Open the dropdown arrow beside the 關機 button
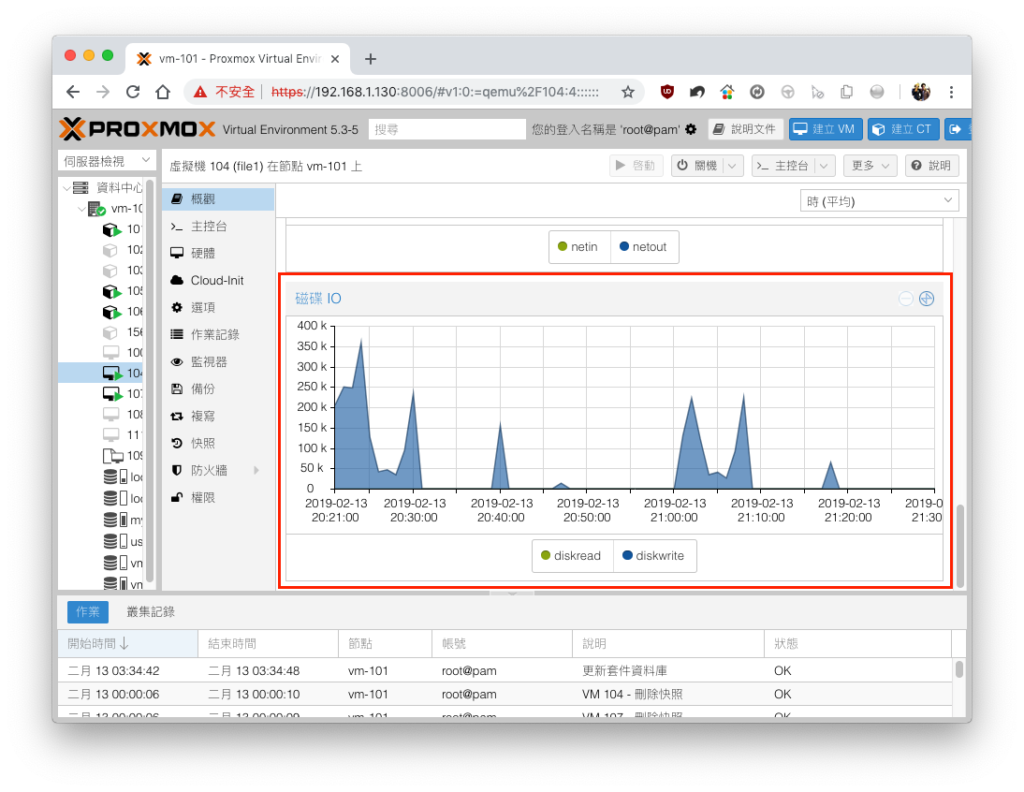The image size is (1024, 792). click(x=733, y=166)
